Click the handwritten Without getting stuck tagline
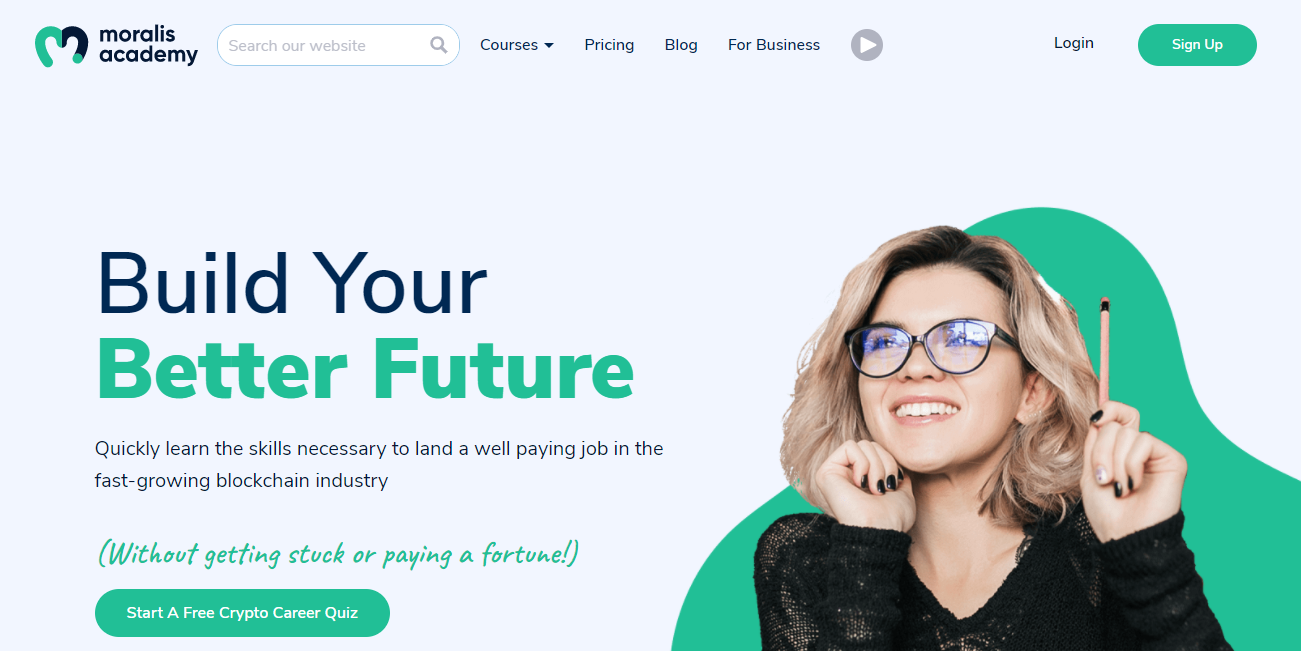Screen dimensions: 1301x651 click(338, 553)
